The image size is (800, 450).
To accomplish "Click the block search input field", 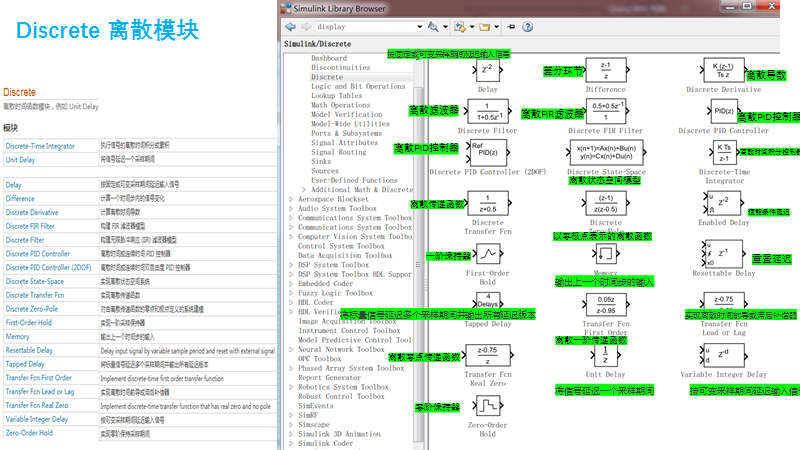I will 365,27.
